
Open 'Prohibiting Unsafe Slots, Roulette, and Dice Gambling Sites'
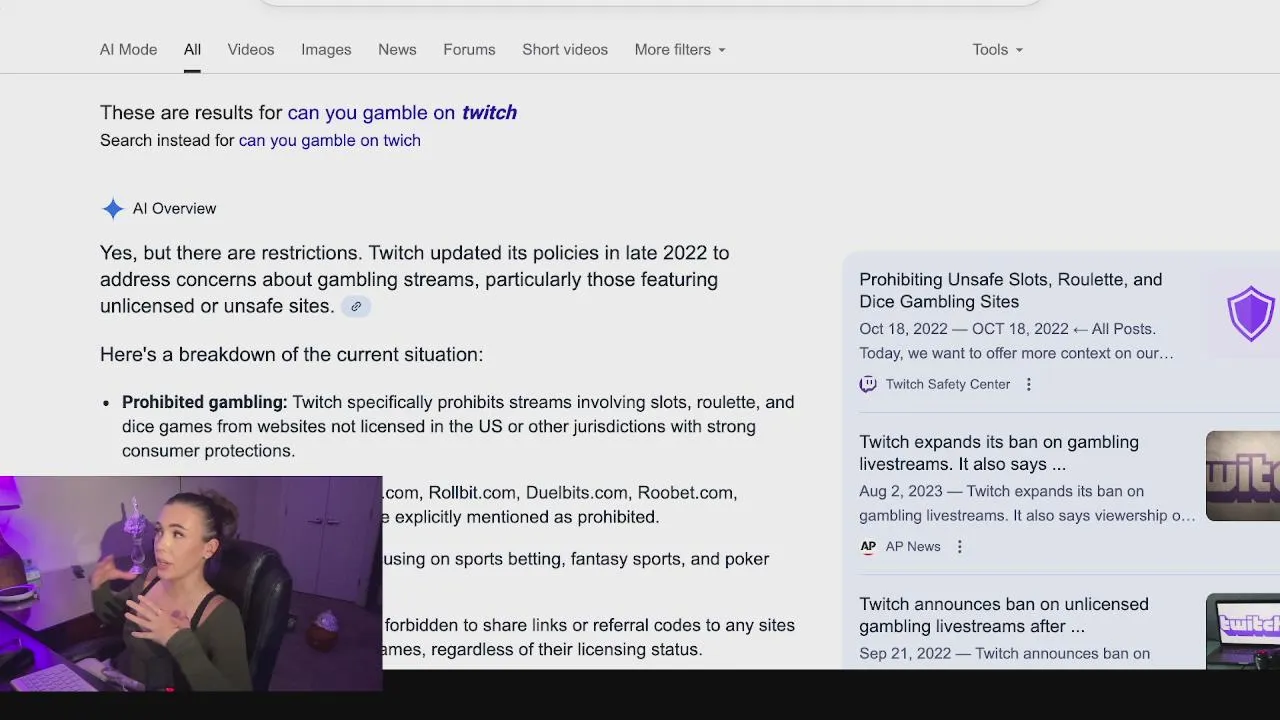tap(1010, 290)
